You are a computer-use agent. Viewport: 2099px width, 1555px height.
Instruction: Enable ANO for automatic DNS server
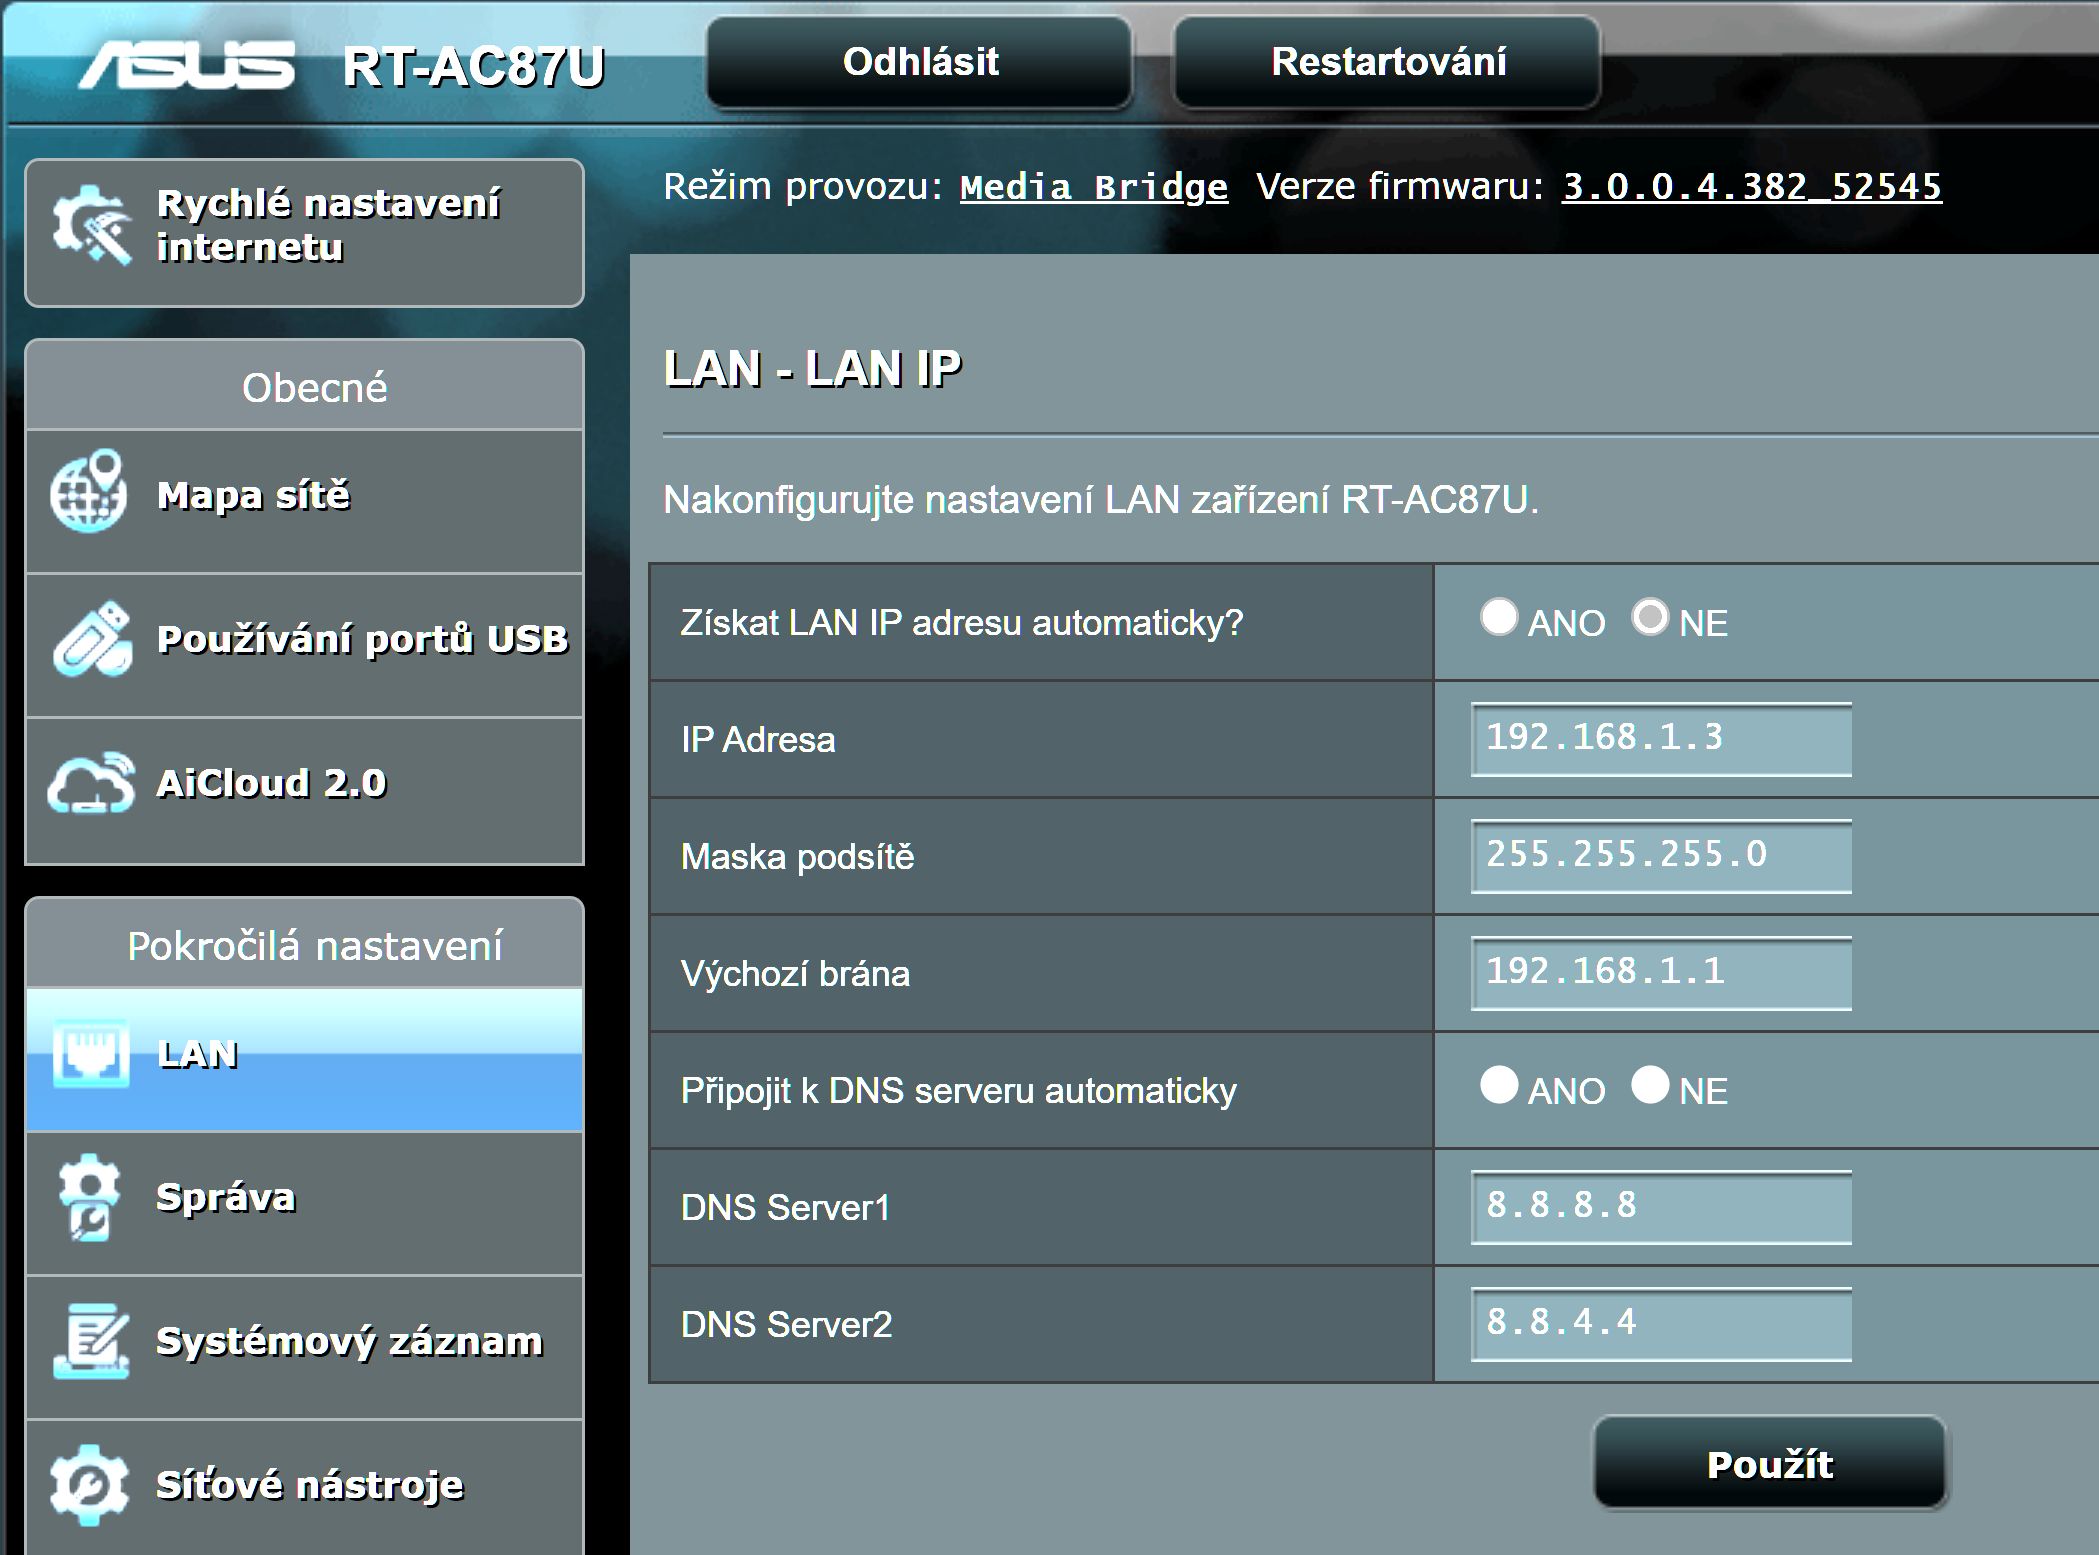(1498, 1085)
